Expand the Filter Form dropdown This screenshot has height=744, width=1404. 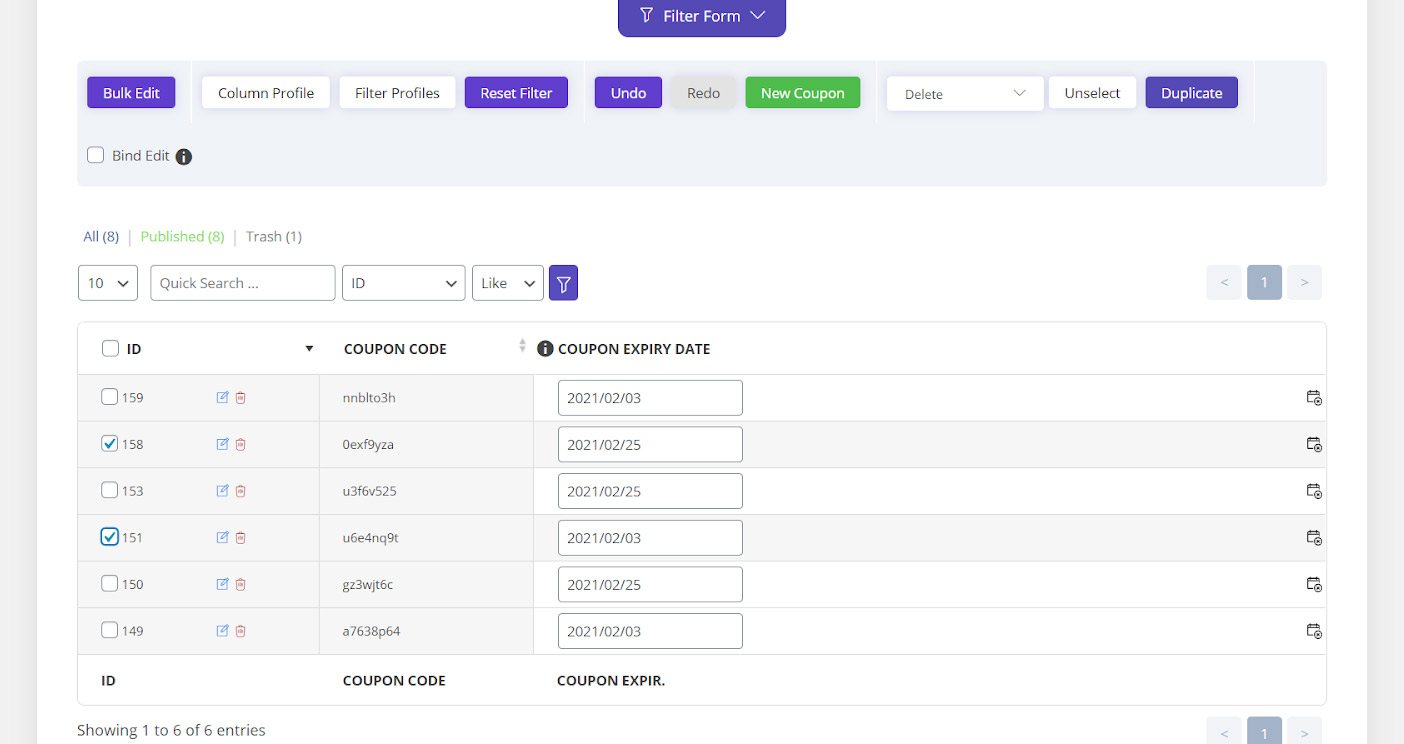(x=702, y=16)
